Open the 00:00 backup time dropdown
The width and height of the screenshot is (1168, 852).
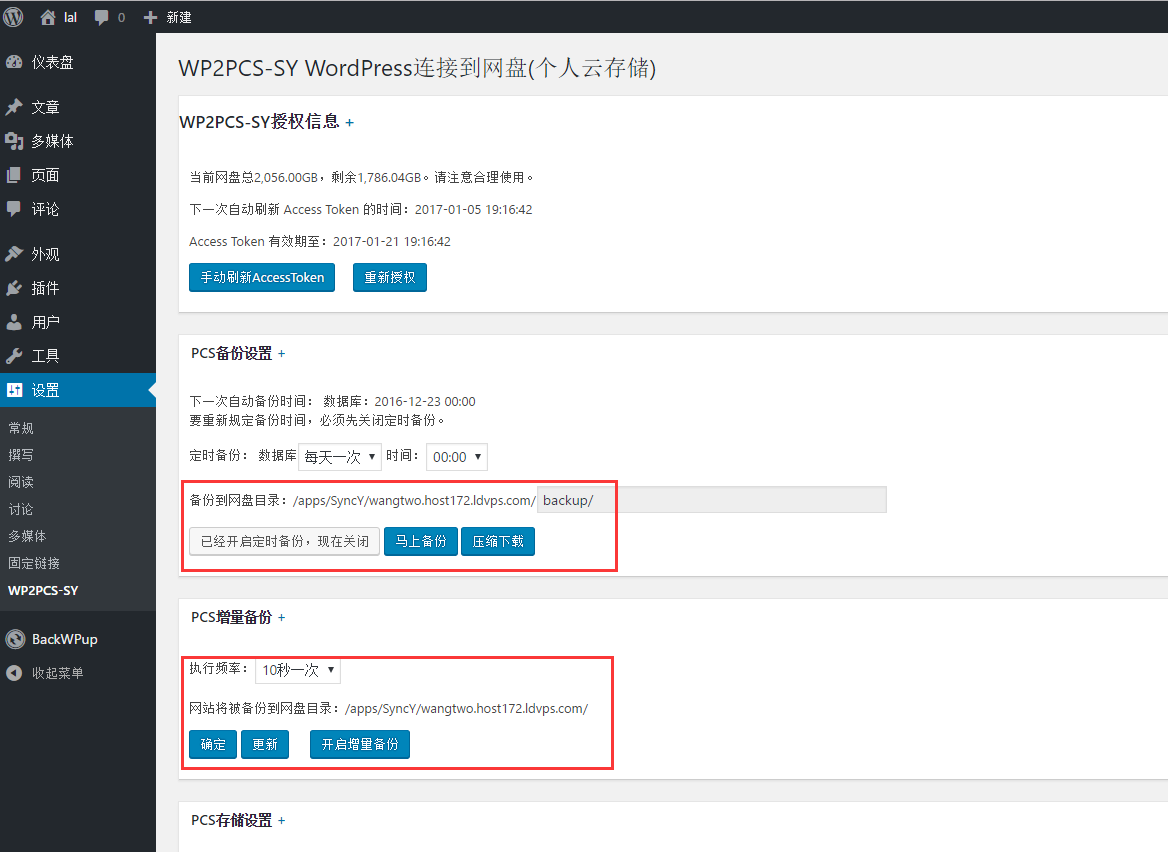[457, 457]
